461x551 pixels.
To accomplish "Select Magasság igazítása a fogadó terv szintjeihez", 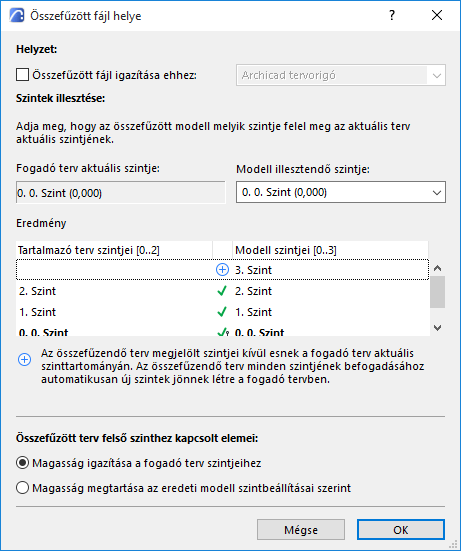I will pos(22,463).
